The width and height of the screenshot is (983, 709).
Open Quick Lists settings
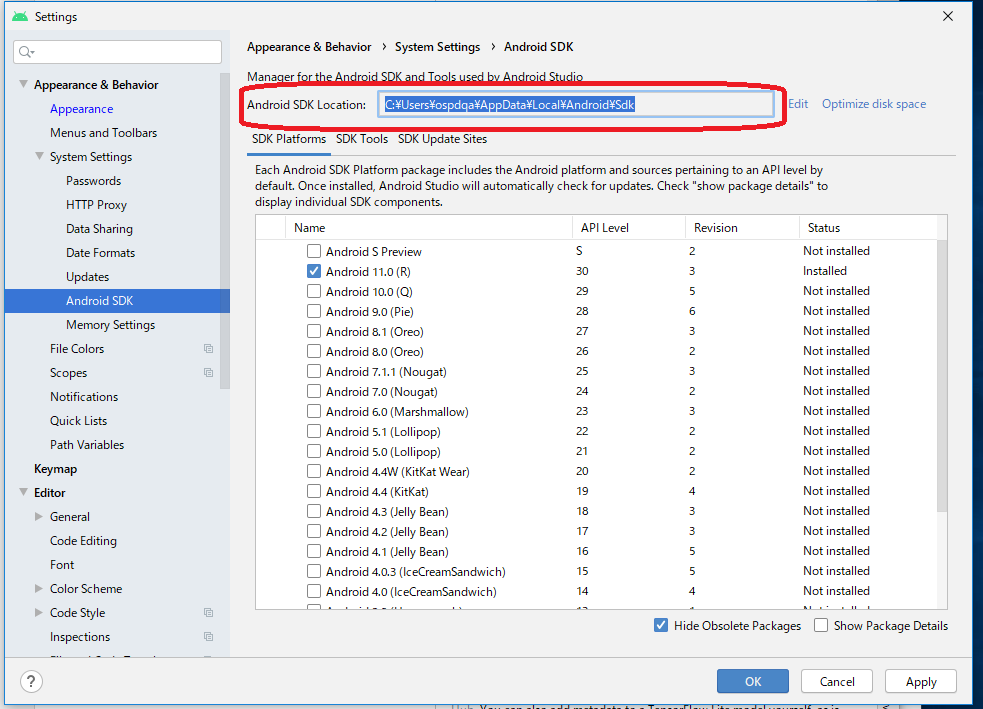[78, 421]
